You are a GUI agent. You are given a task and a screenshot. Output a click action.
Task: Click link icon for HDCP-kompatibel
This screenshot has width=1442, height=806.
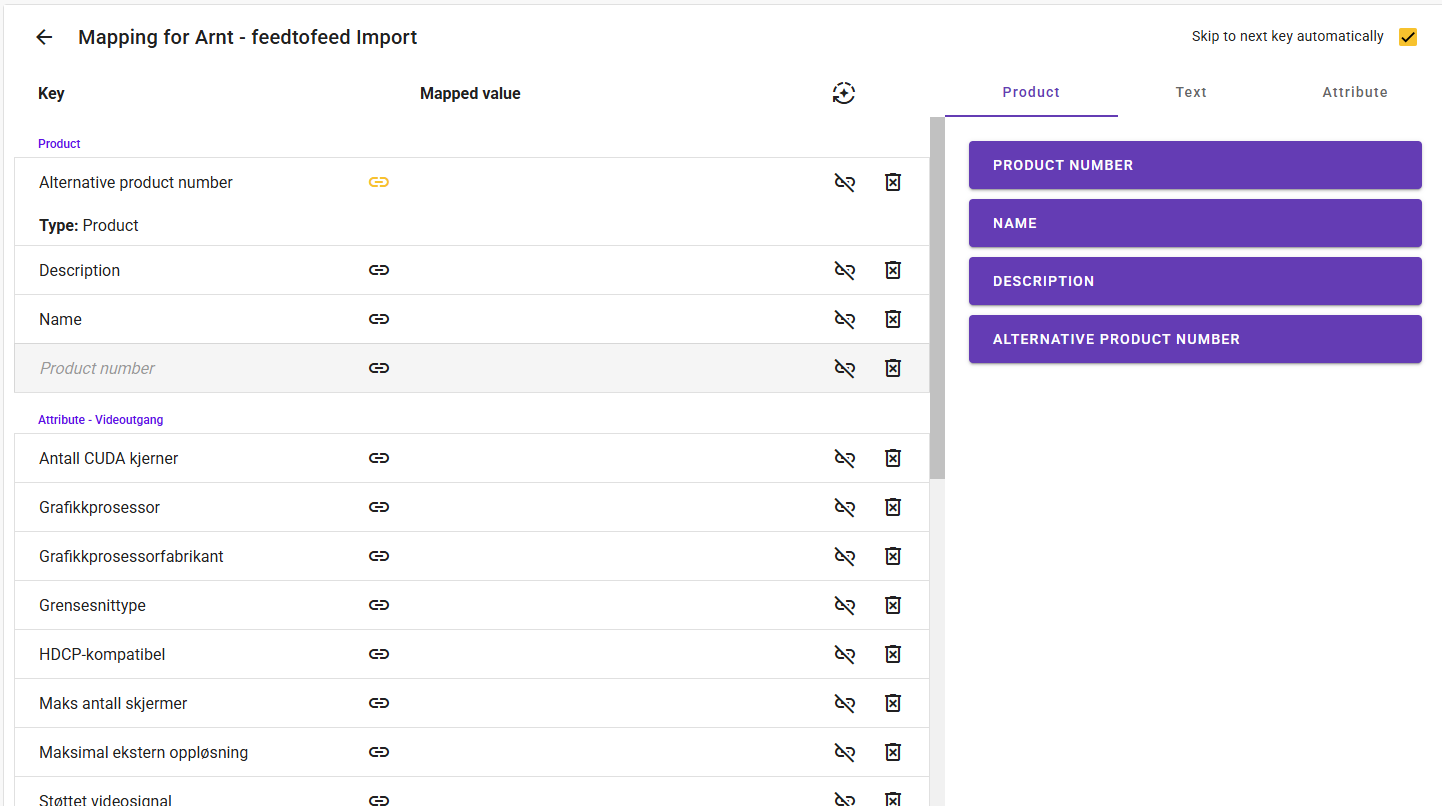point(378,654)
